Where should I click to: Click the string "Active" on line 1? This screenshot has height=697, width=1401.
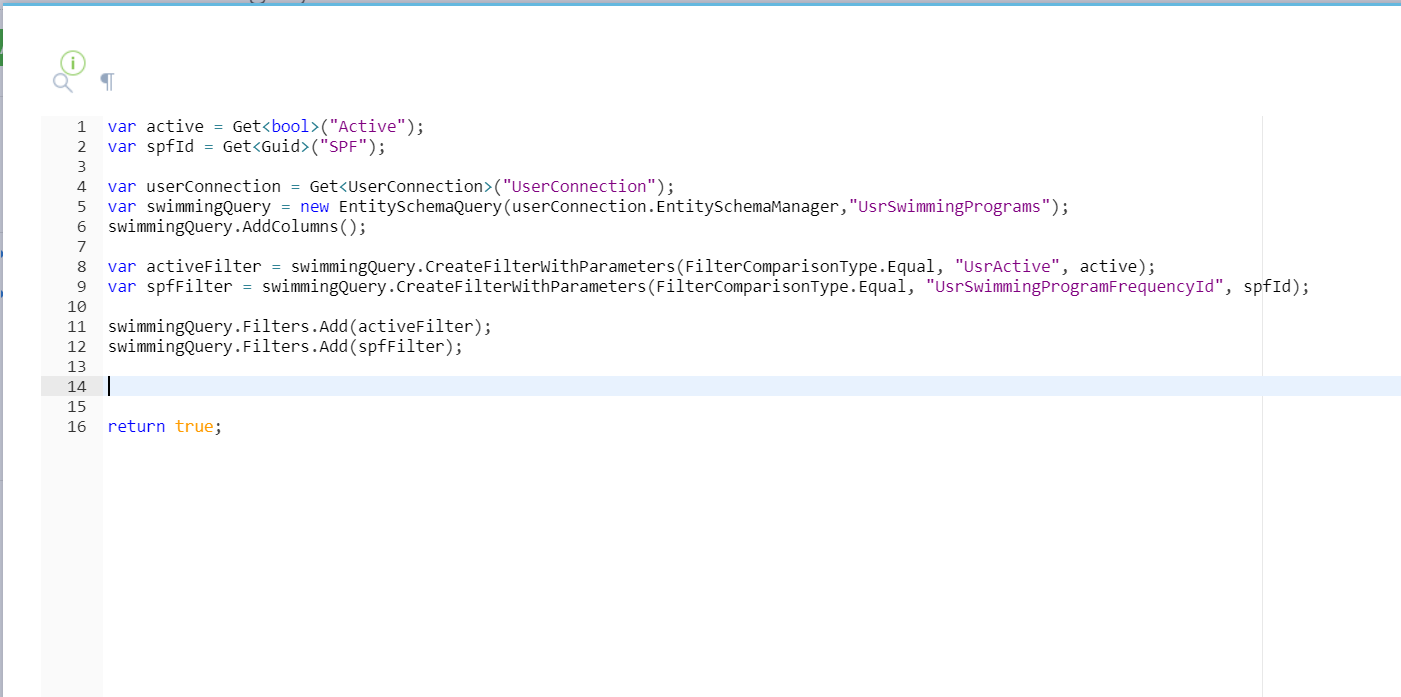point(368,126)
